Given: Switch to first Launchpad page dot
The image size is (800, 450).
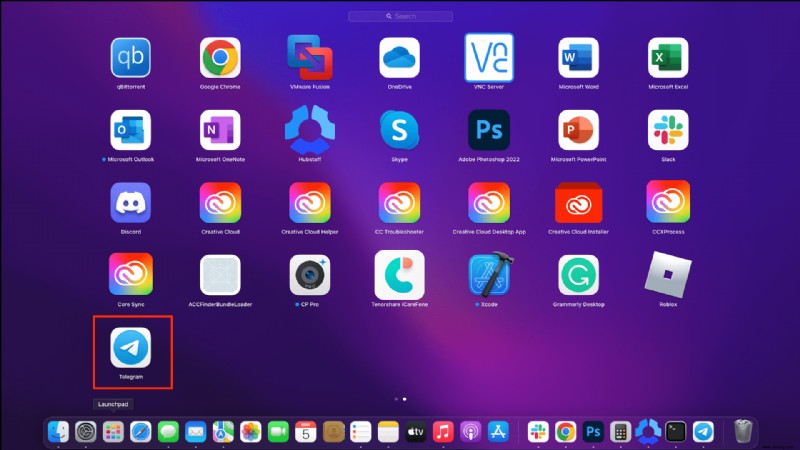Looking at the screenshot, I should [x=396, y=399].
